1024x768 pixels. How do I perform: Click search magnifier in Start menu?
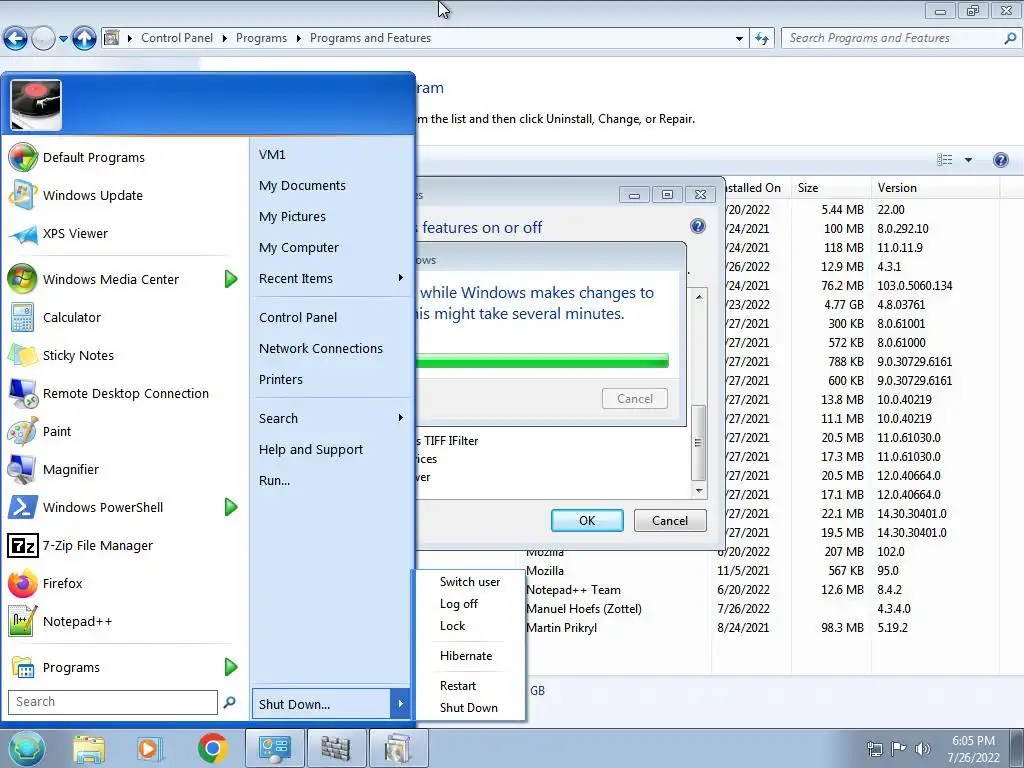[x=229, y=702]
